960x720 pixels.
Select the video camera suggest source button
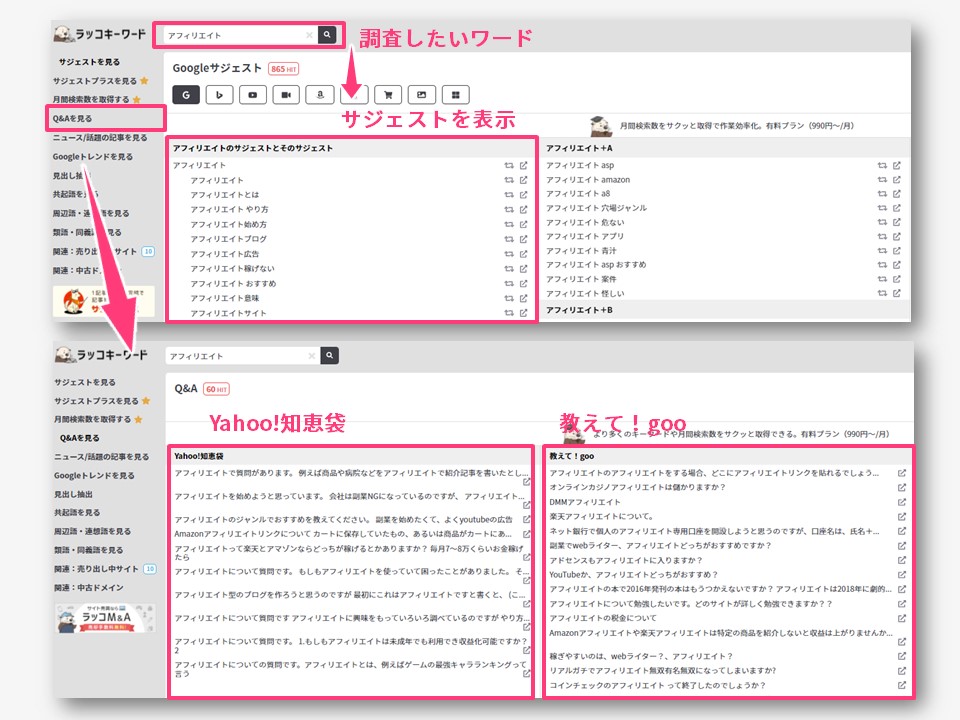pyautogui.click(x=286, y=95)
